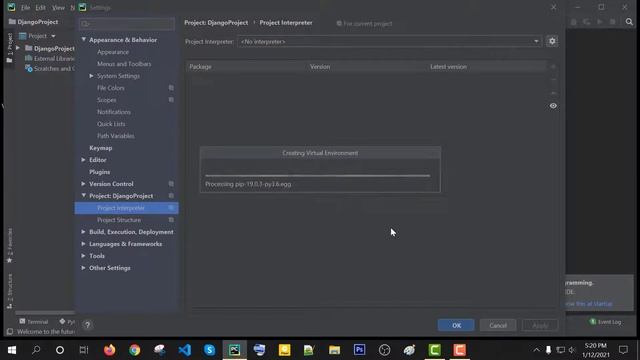Open Windows notification center icon
640x360 pixels.
pos(623,350)
